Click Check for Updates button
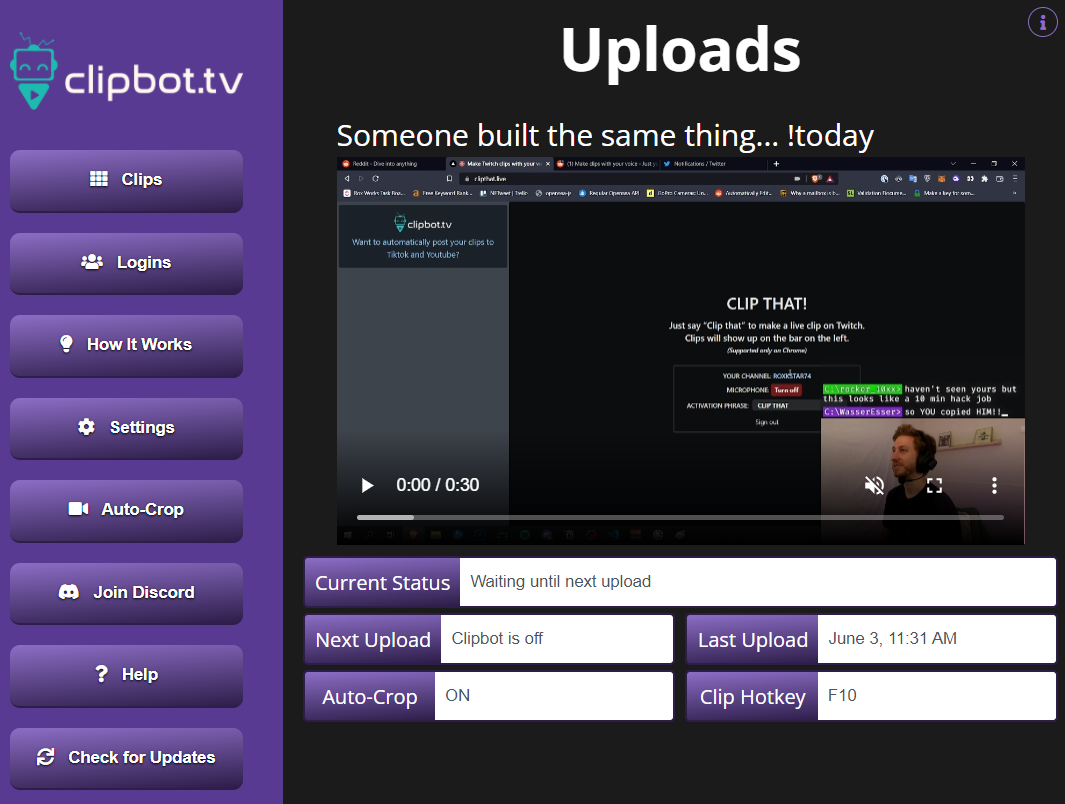Screen dimensions: 1065x804 pos(126,759)
